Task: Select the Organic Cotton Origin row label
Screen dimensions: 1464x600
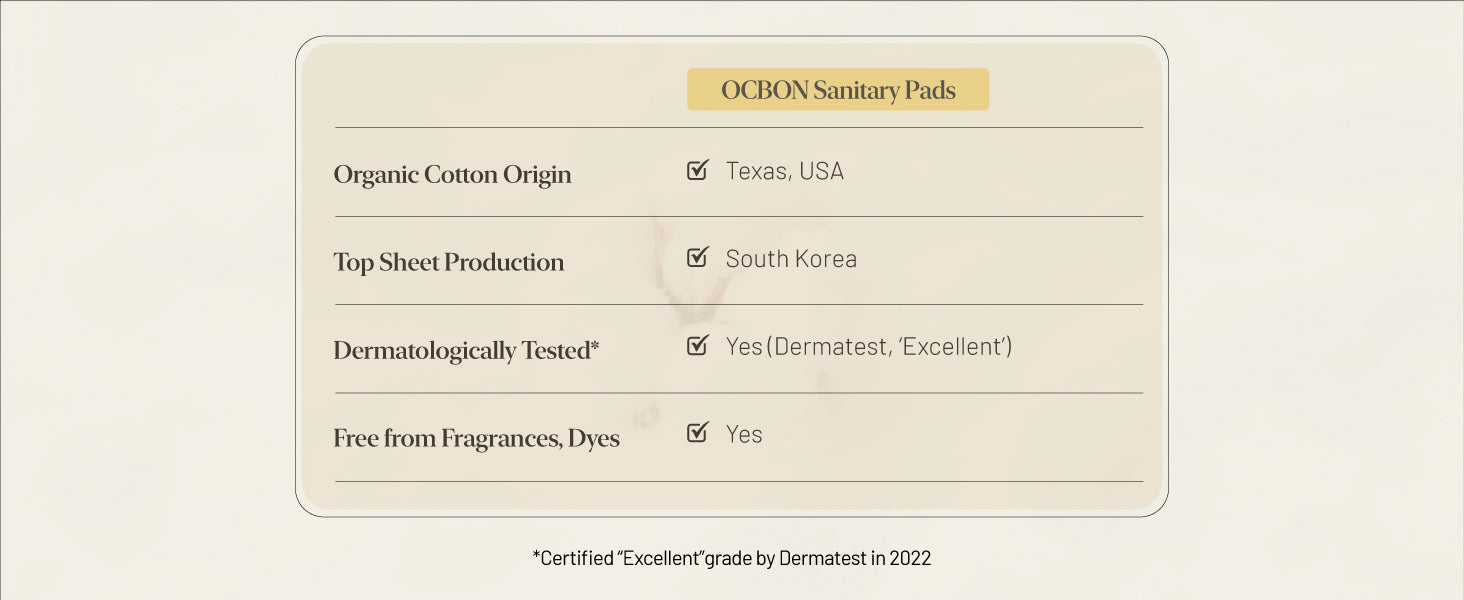Action: (452, 174)
